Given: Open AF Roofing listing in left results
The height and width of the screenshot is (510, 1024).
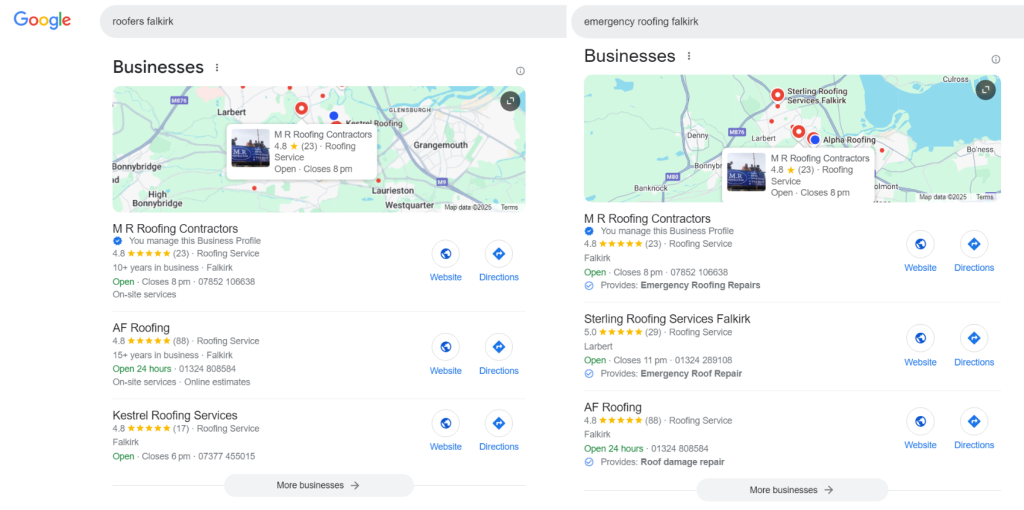Looking at the screenshot, I should pos(141,328).
